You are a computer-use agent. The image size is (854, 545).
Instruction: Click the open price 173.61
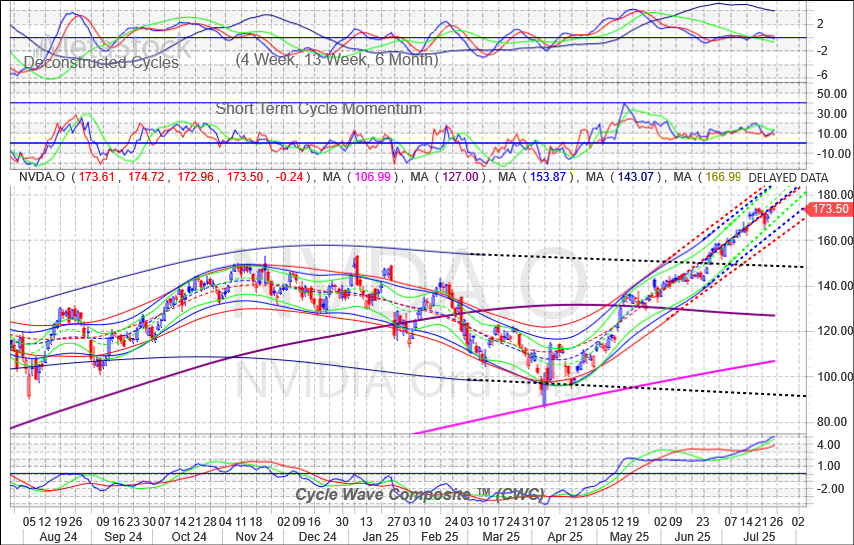coord(97,177)
